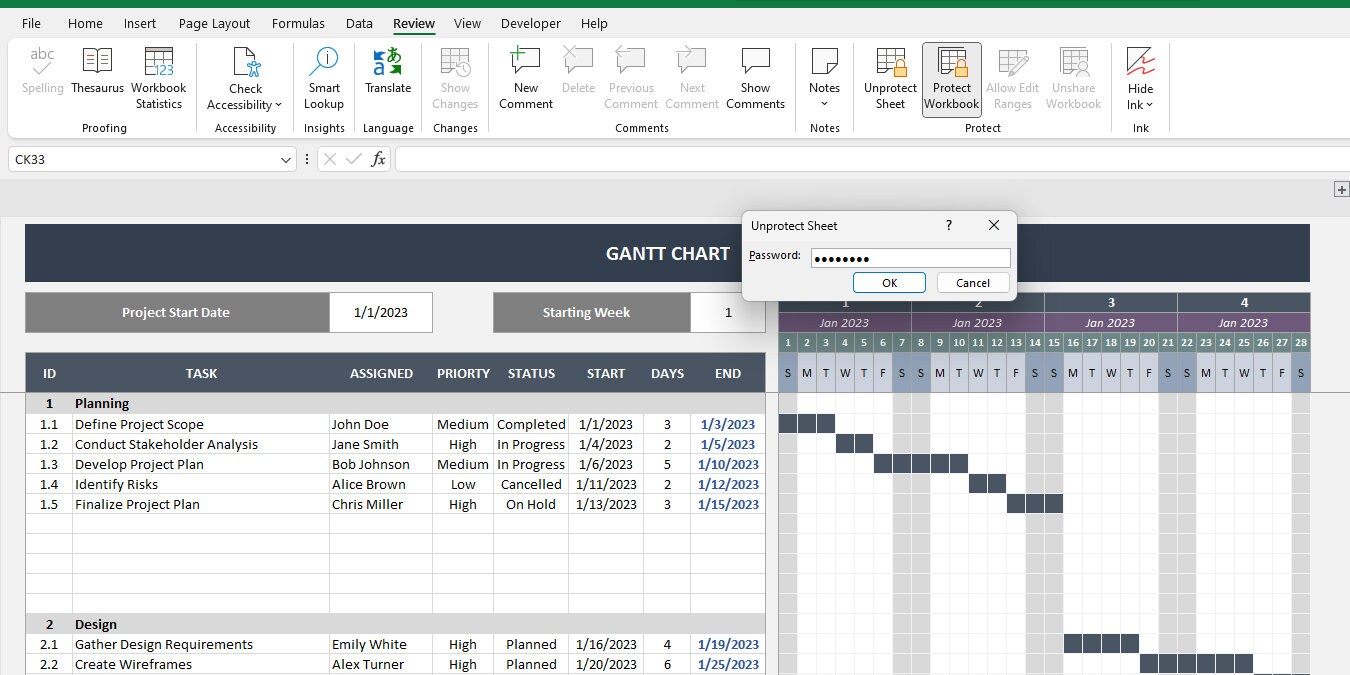Open the Translate tool
This screenshot has height=675, width=1350.
(x=387, y=75)
